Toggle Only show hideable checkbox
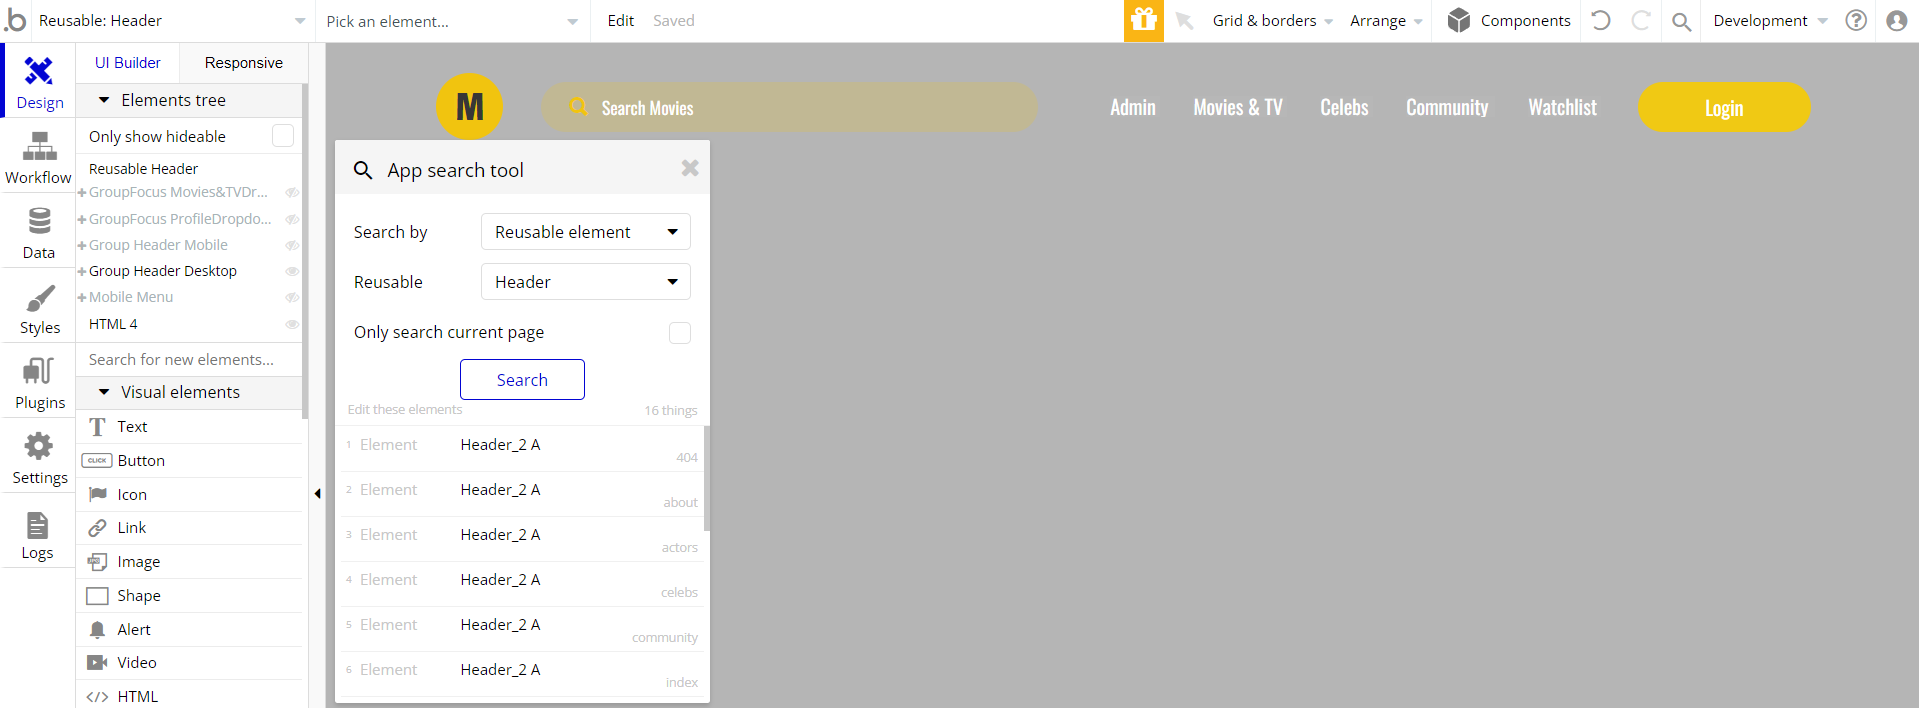Viewport: 1919px width, 708px height. 283,135
